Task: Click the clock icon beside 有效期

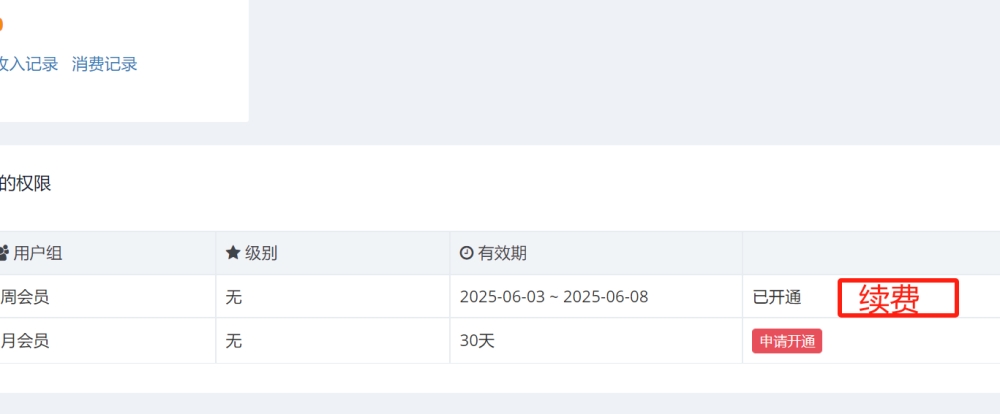Action: (x=466, y=253)
